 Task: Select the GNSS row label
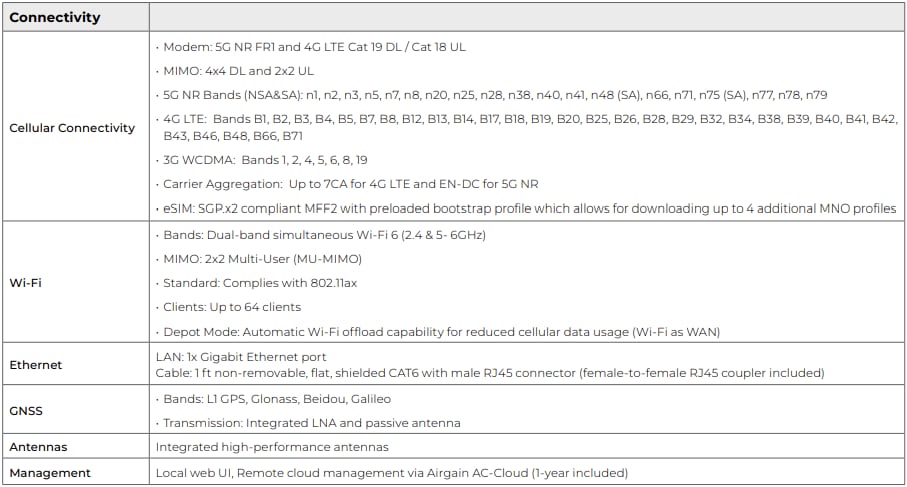(x=27, y=411)
